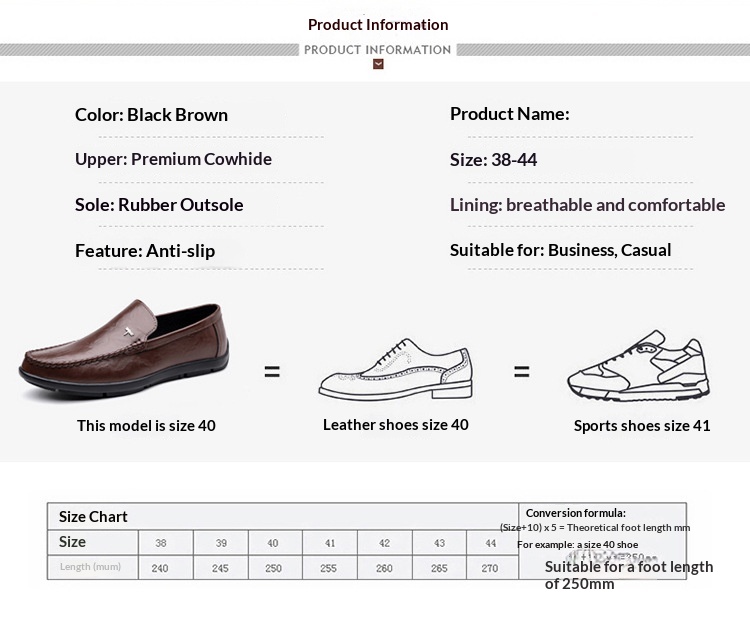
Task: Click the 'This model is size 40' caption
Action: point(146,425)
